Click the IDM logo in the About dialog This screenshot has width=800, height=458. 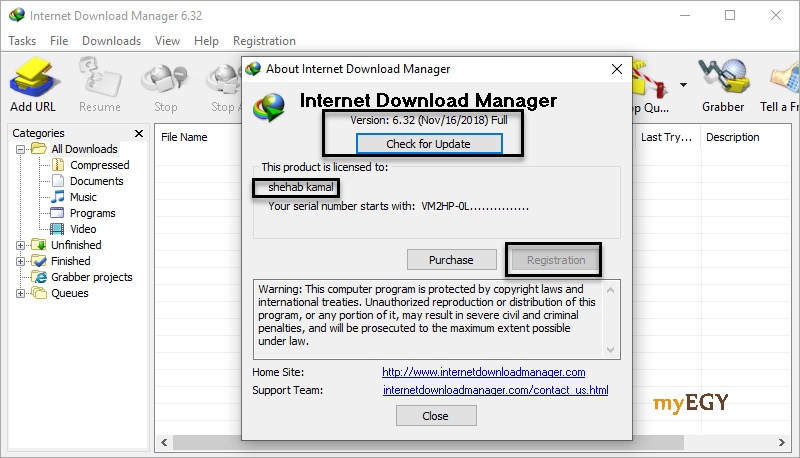click(270, 106)
